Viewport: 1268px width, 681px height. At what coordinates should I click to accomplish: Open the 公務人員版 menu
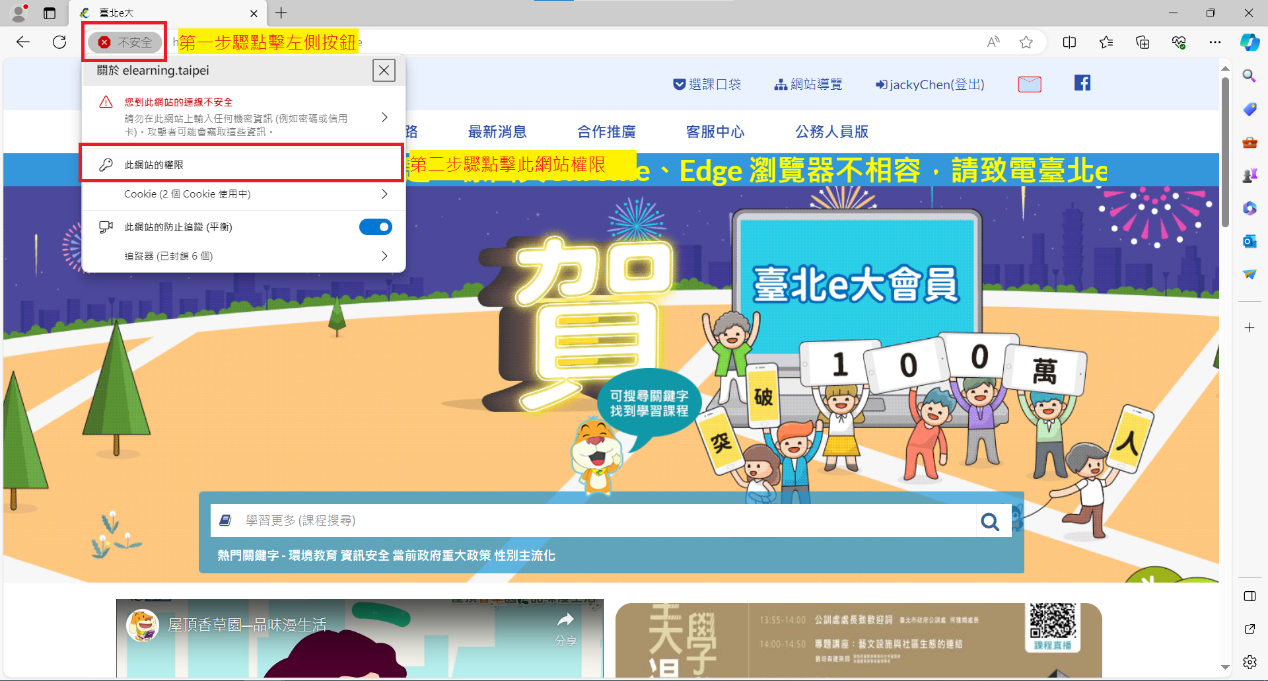pos(832,131)
